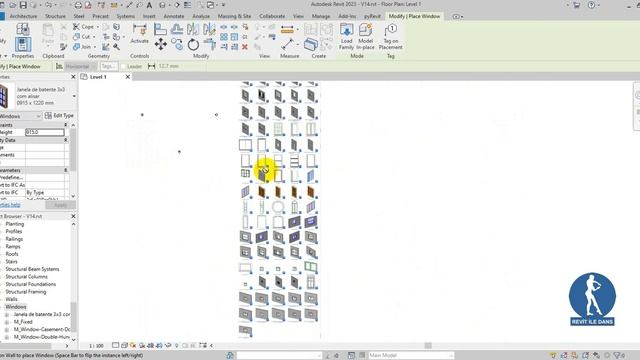This screenshot has width=640, height=360.
Task: Open the Structure ribbon tab
Action: [x=55, y=16]
